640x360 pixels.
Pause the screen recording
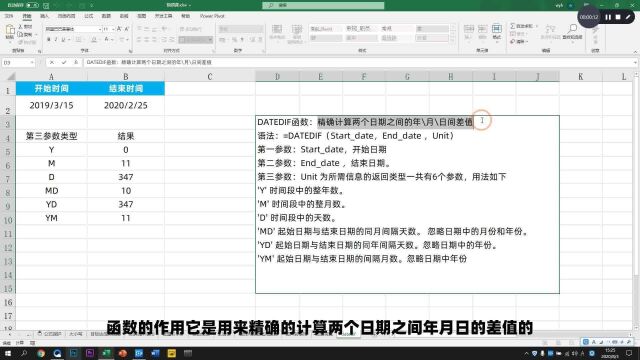(608, 17)
